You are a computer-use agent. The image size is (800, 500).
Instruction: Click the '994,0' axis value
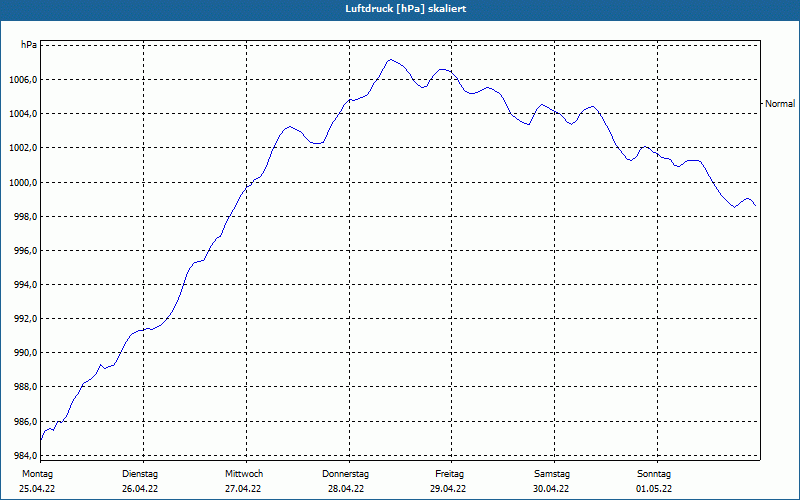point(26,284)
